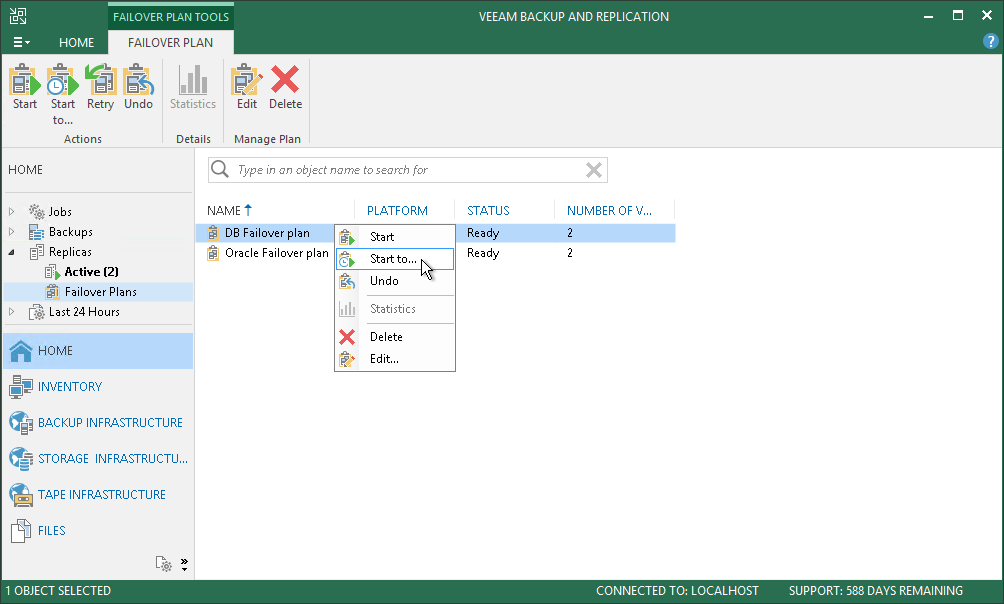Click Ready status of Oracle Failover plan

[x=483, y=253]
